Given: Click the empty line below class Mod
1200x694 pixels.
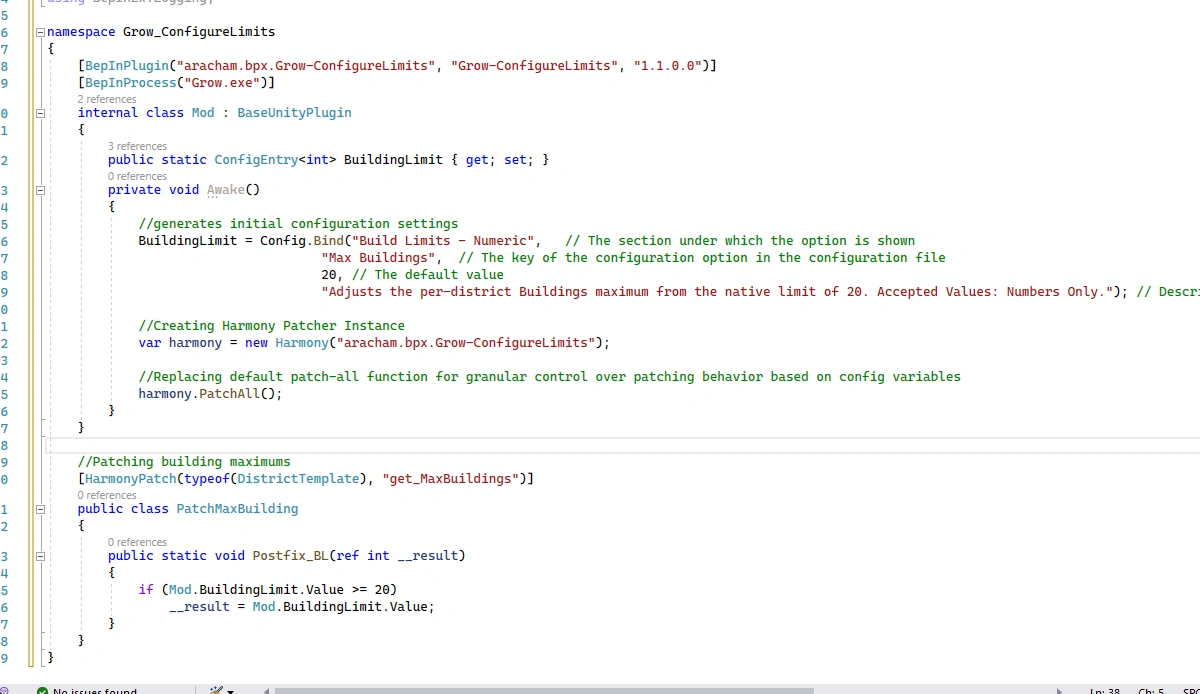Looking at the screenshot, I should coord(620,445).
